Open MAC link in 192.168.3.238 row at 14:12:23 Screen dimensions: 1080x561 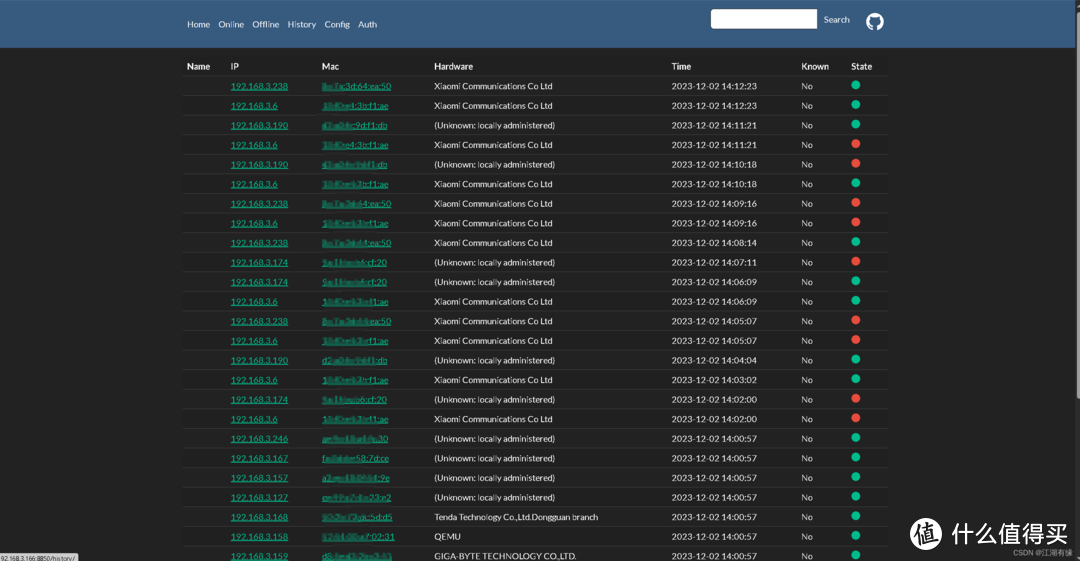[x=356, y=86]
